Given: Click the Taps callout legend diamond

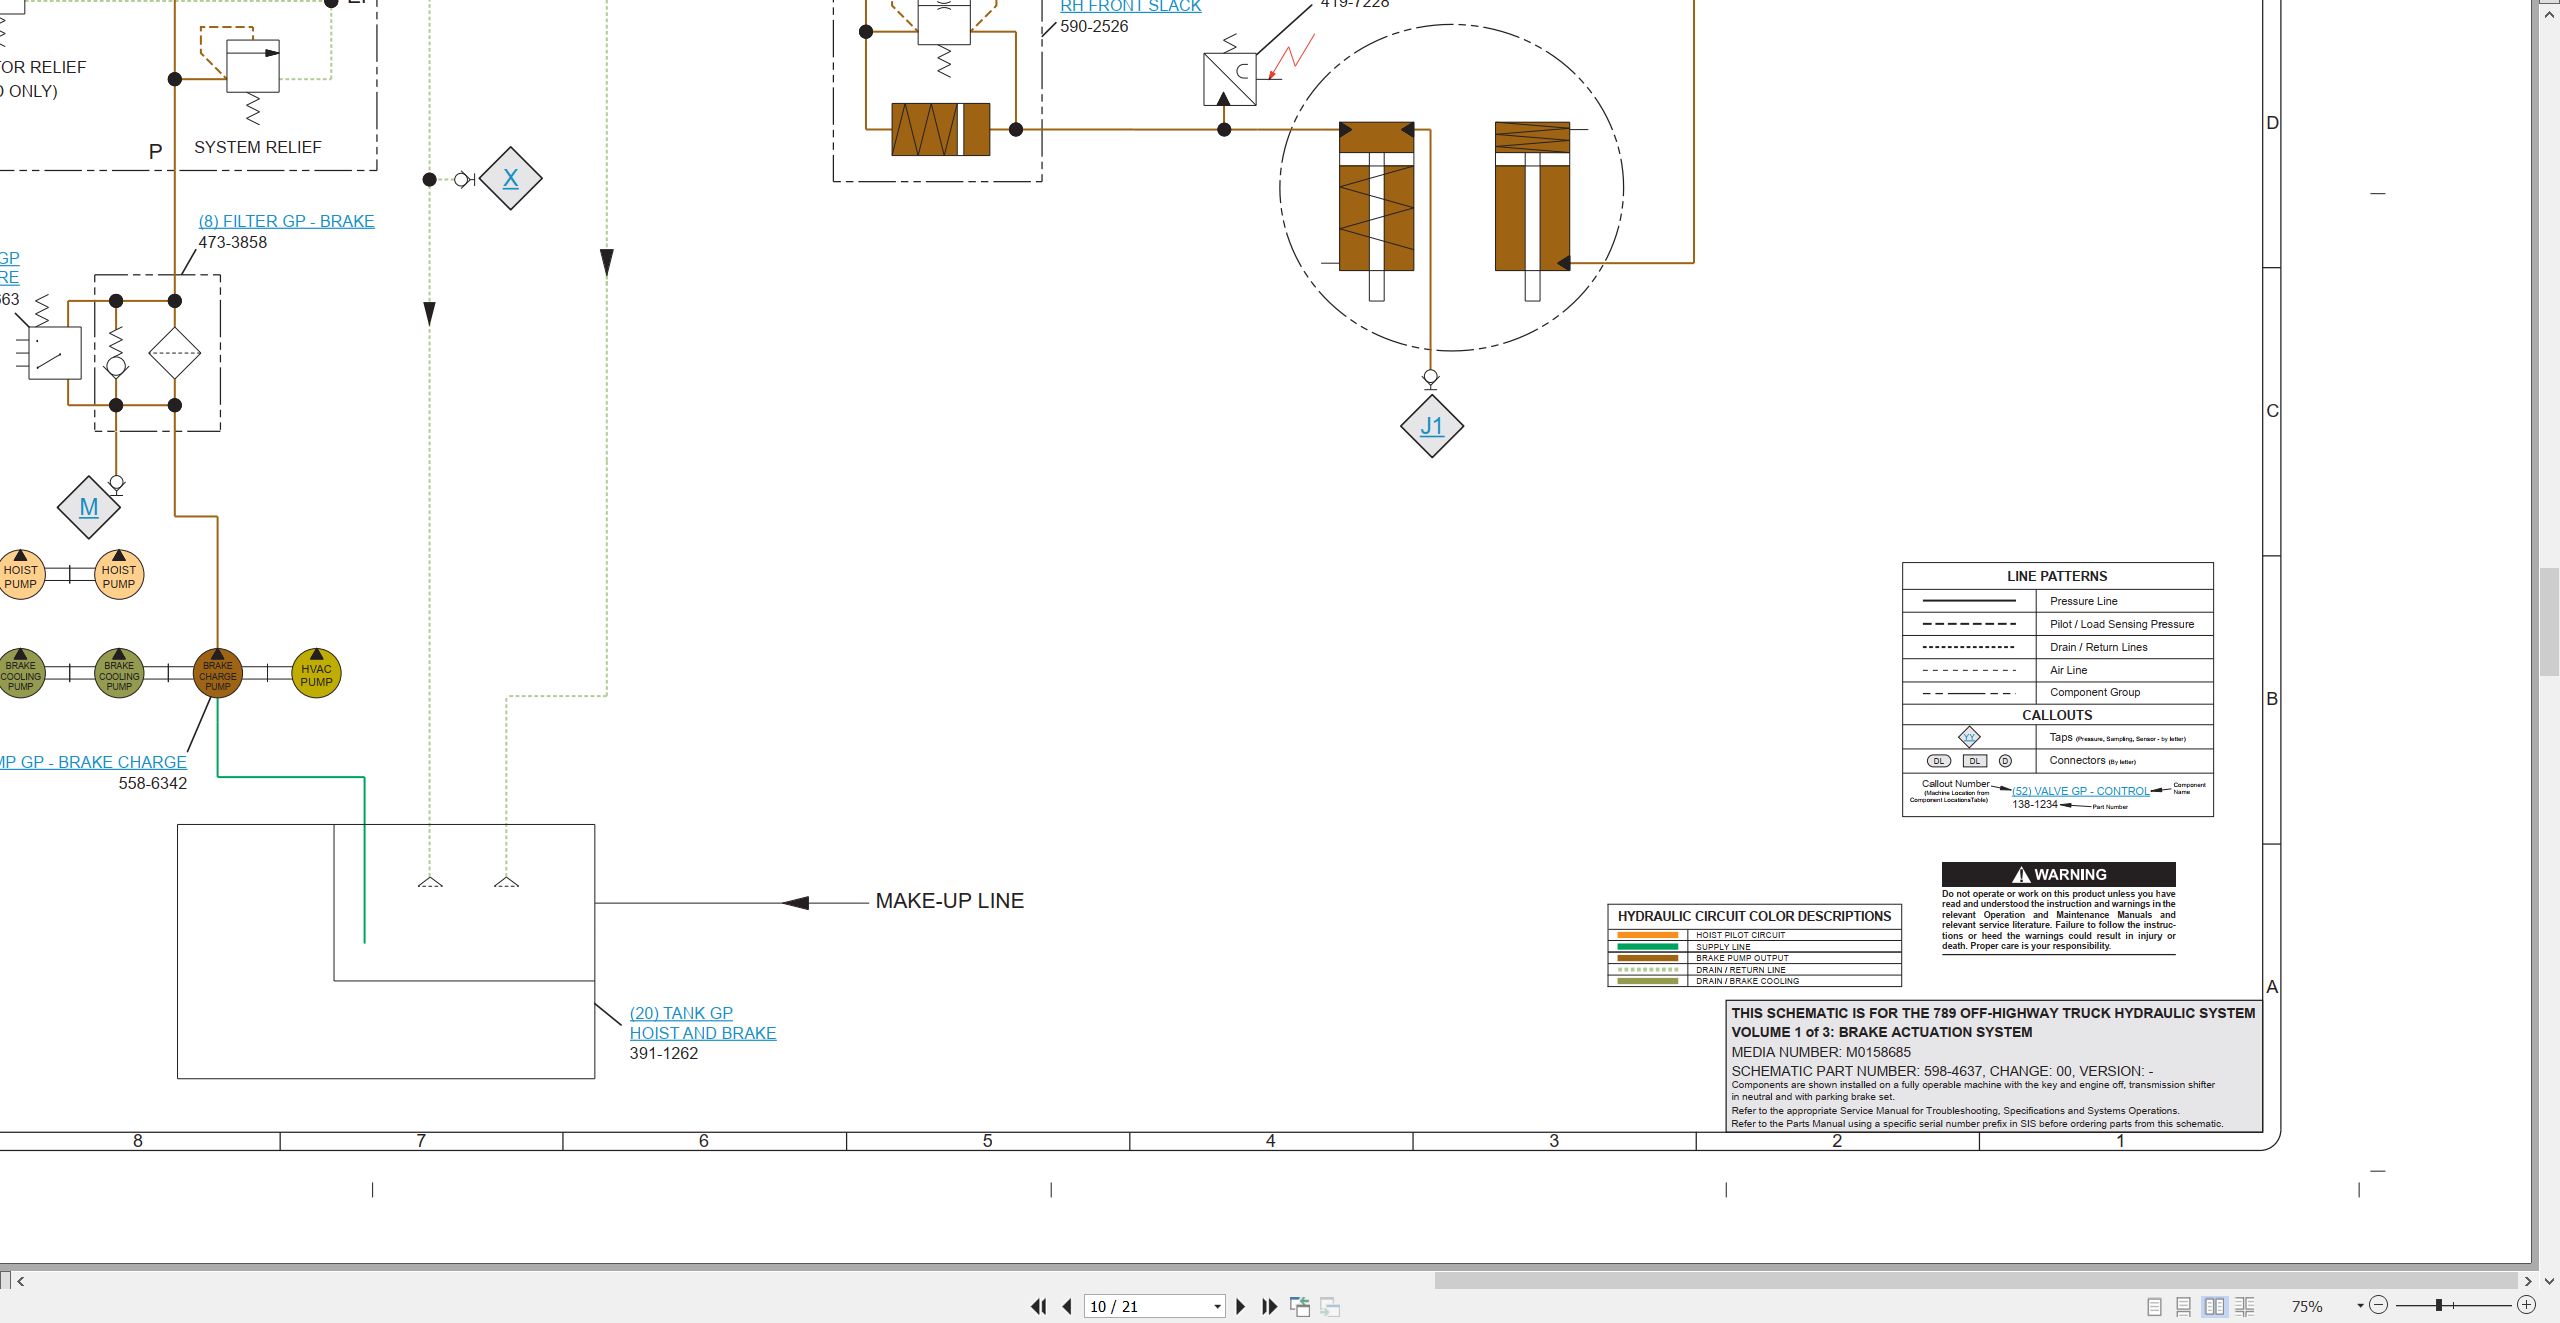Looking at the screenshot, I should (1969, 737).
